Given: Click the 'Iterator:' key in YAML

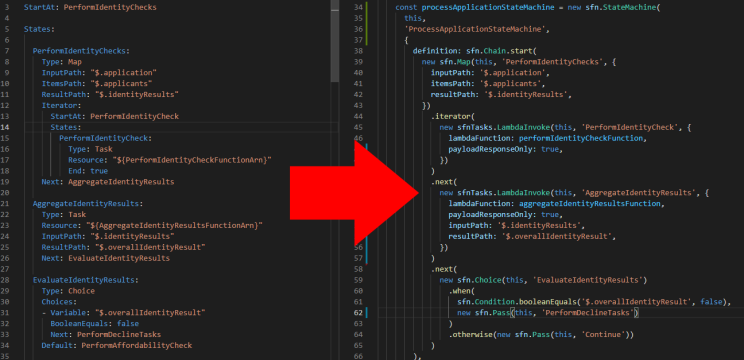Looking at the screenshot, I should (61, 106).
